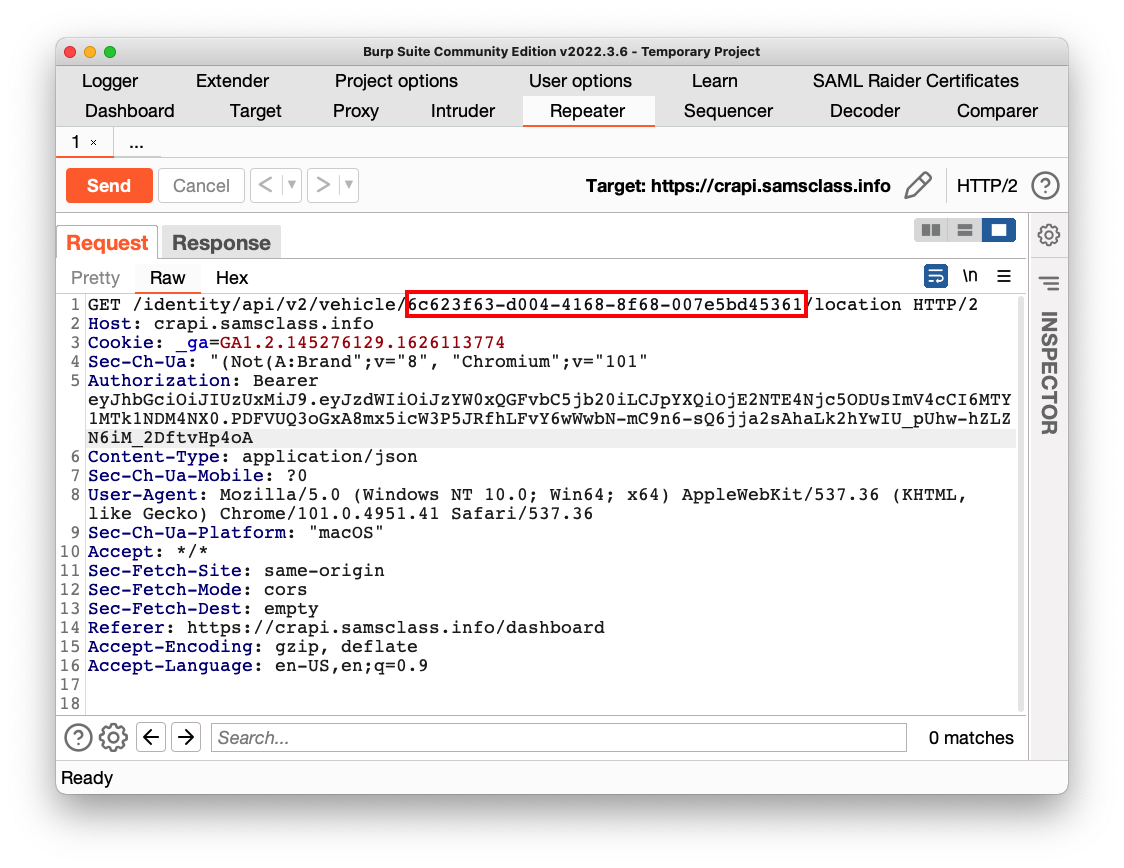The width and height of the screenshot is (1124, 868).
Task: Click the Cookie _ga value
Action: pyautogui.click(x=362, y=343)
